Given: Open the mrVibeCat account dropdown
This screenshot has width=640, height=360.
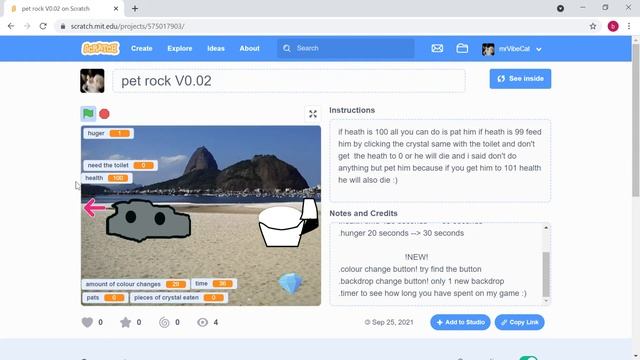Looking at the screenshot, I should click(511, 49).
